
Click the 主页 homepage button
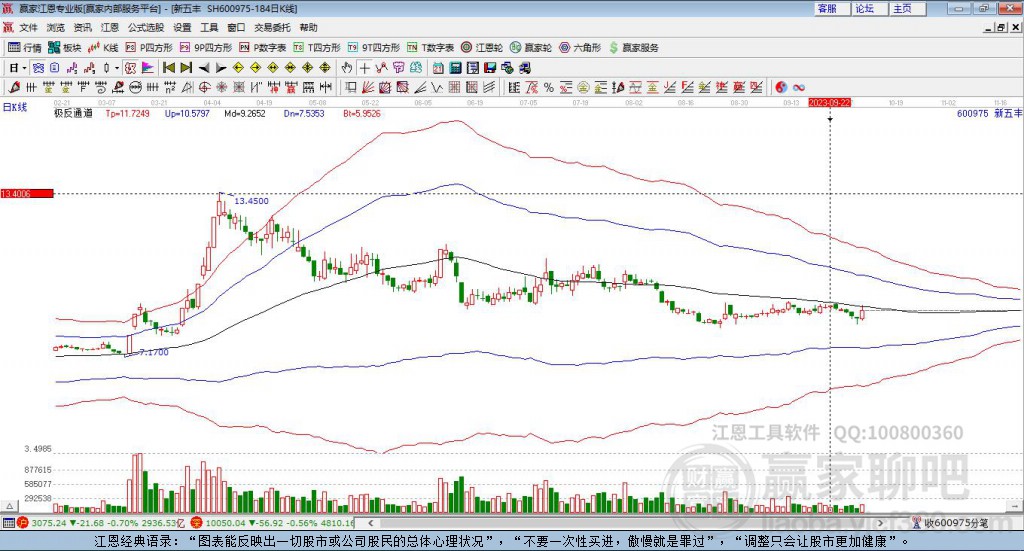907,8
